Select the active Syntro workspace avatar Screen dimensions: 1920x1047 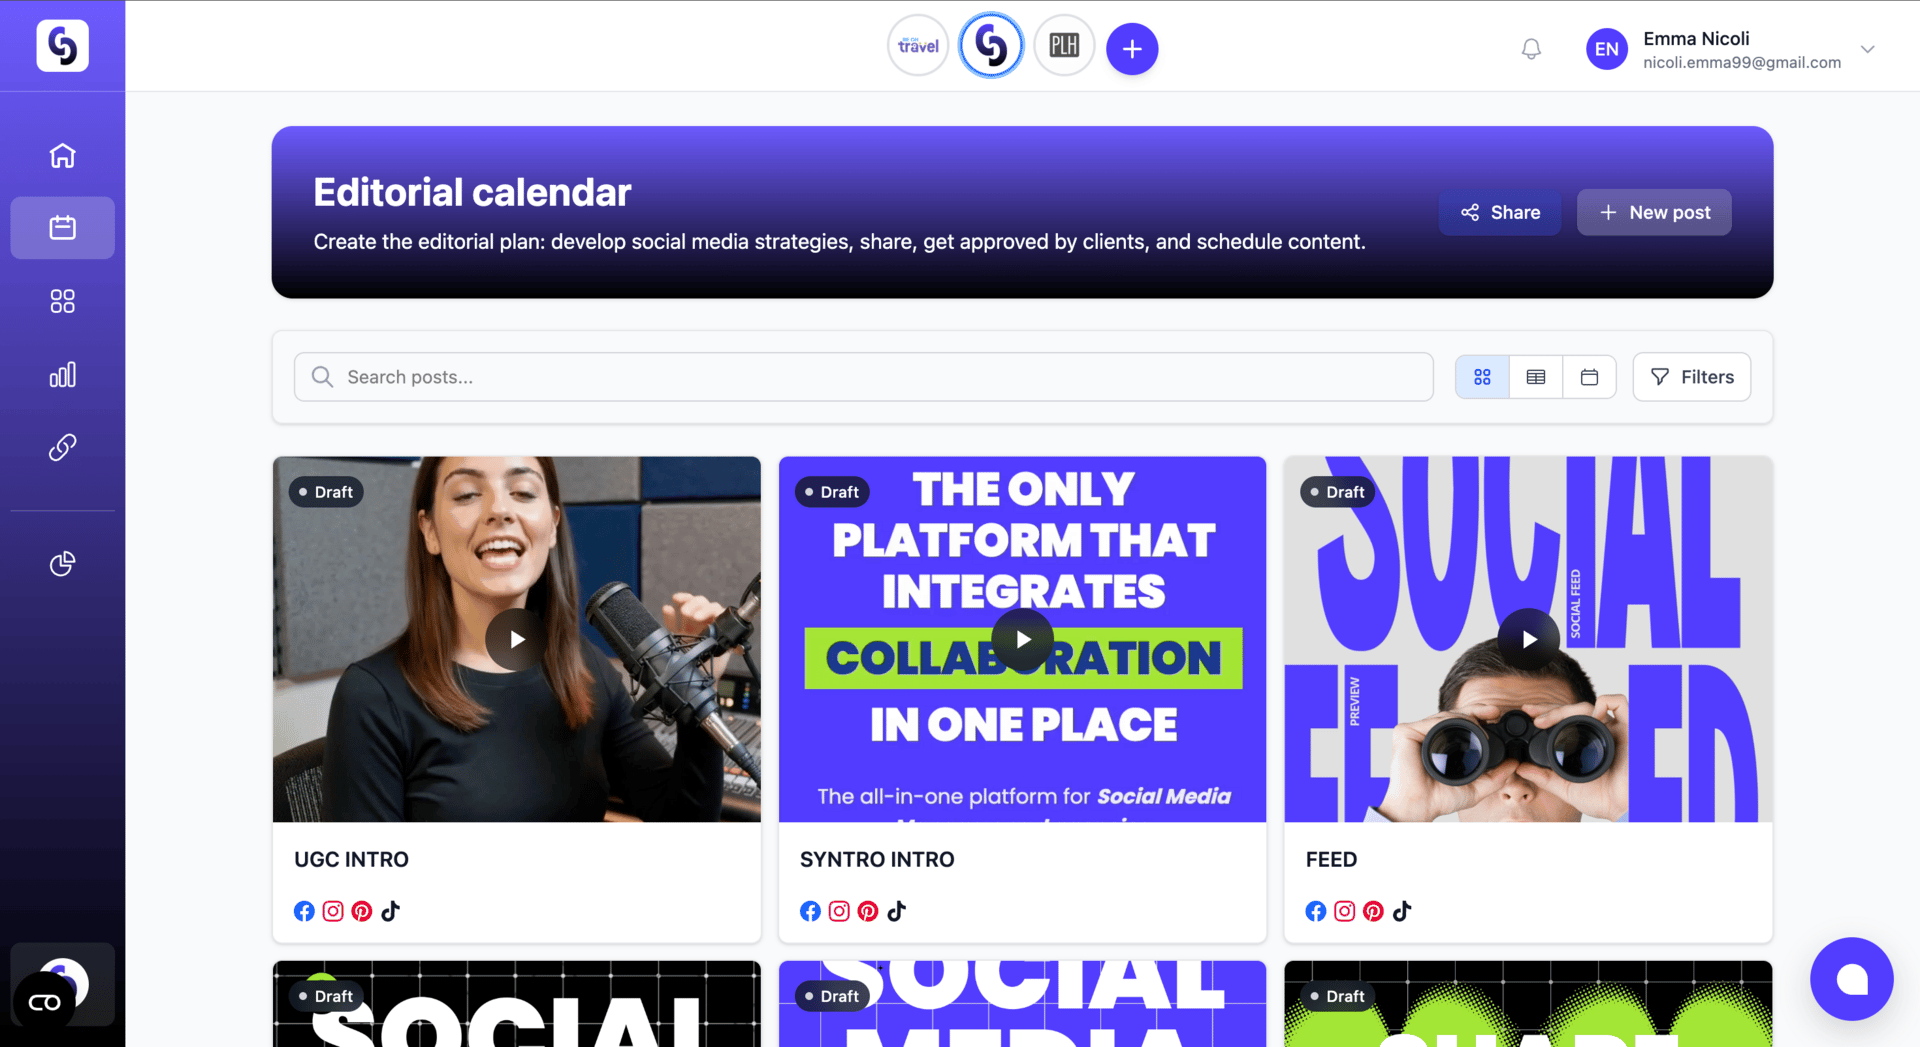click(991, 46)
